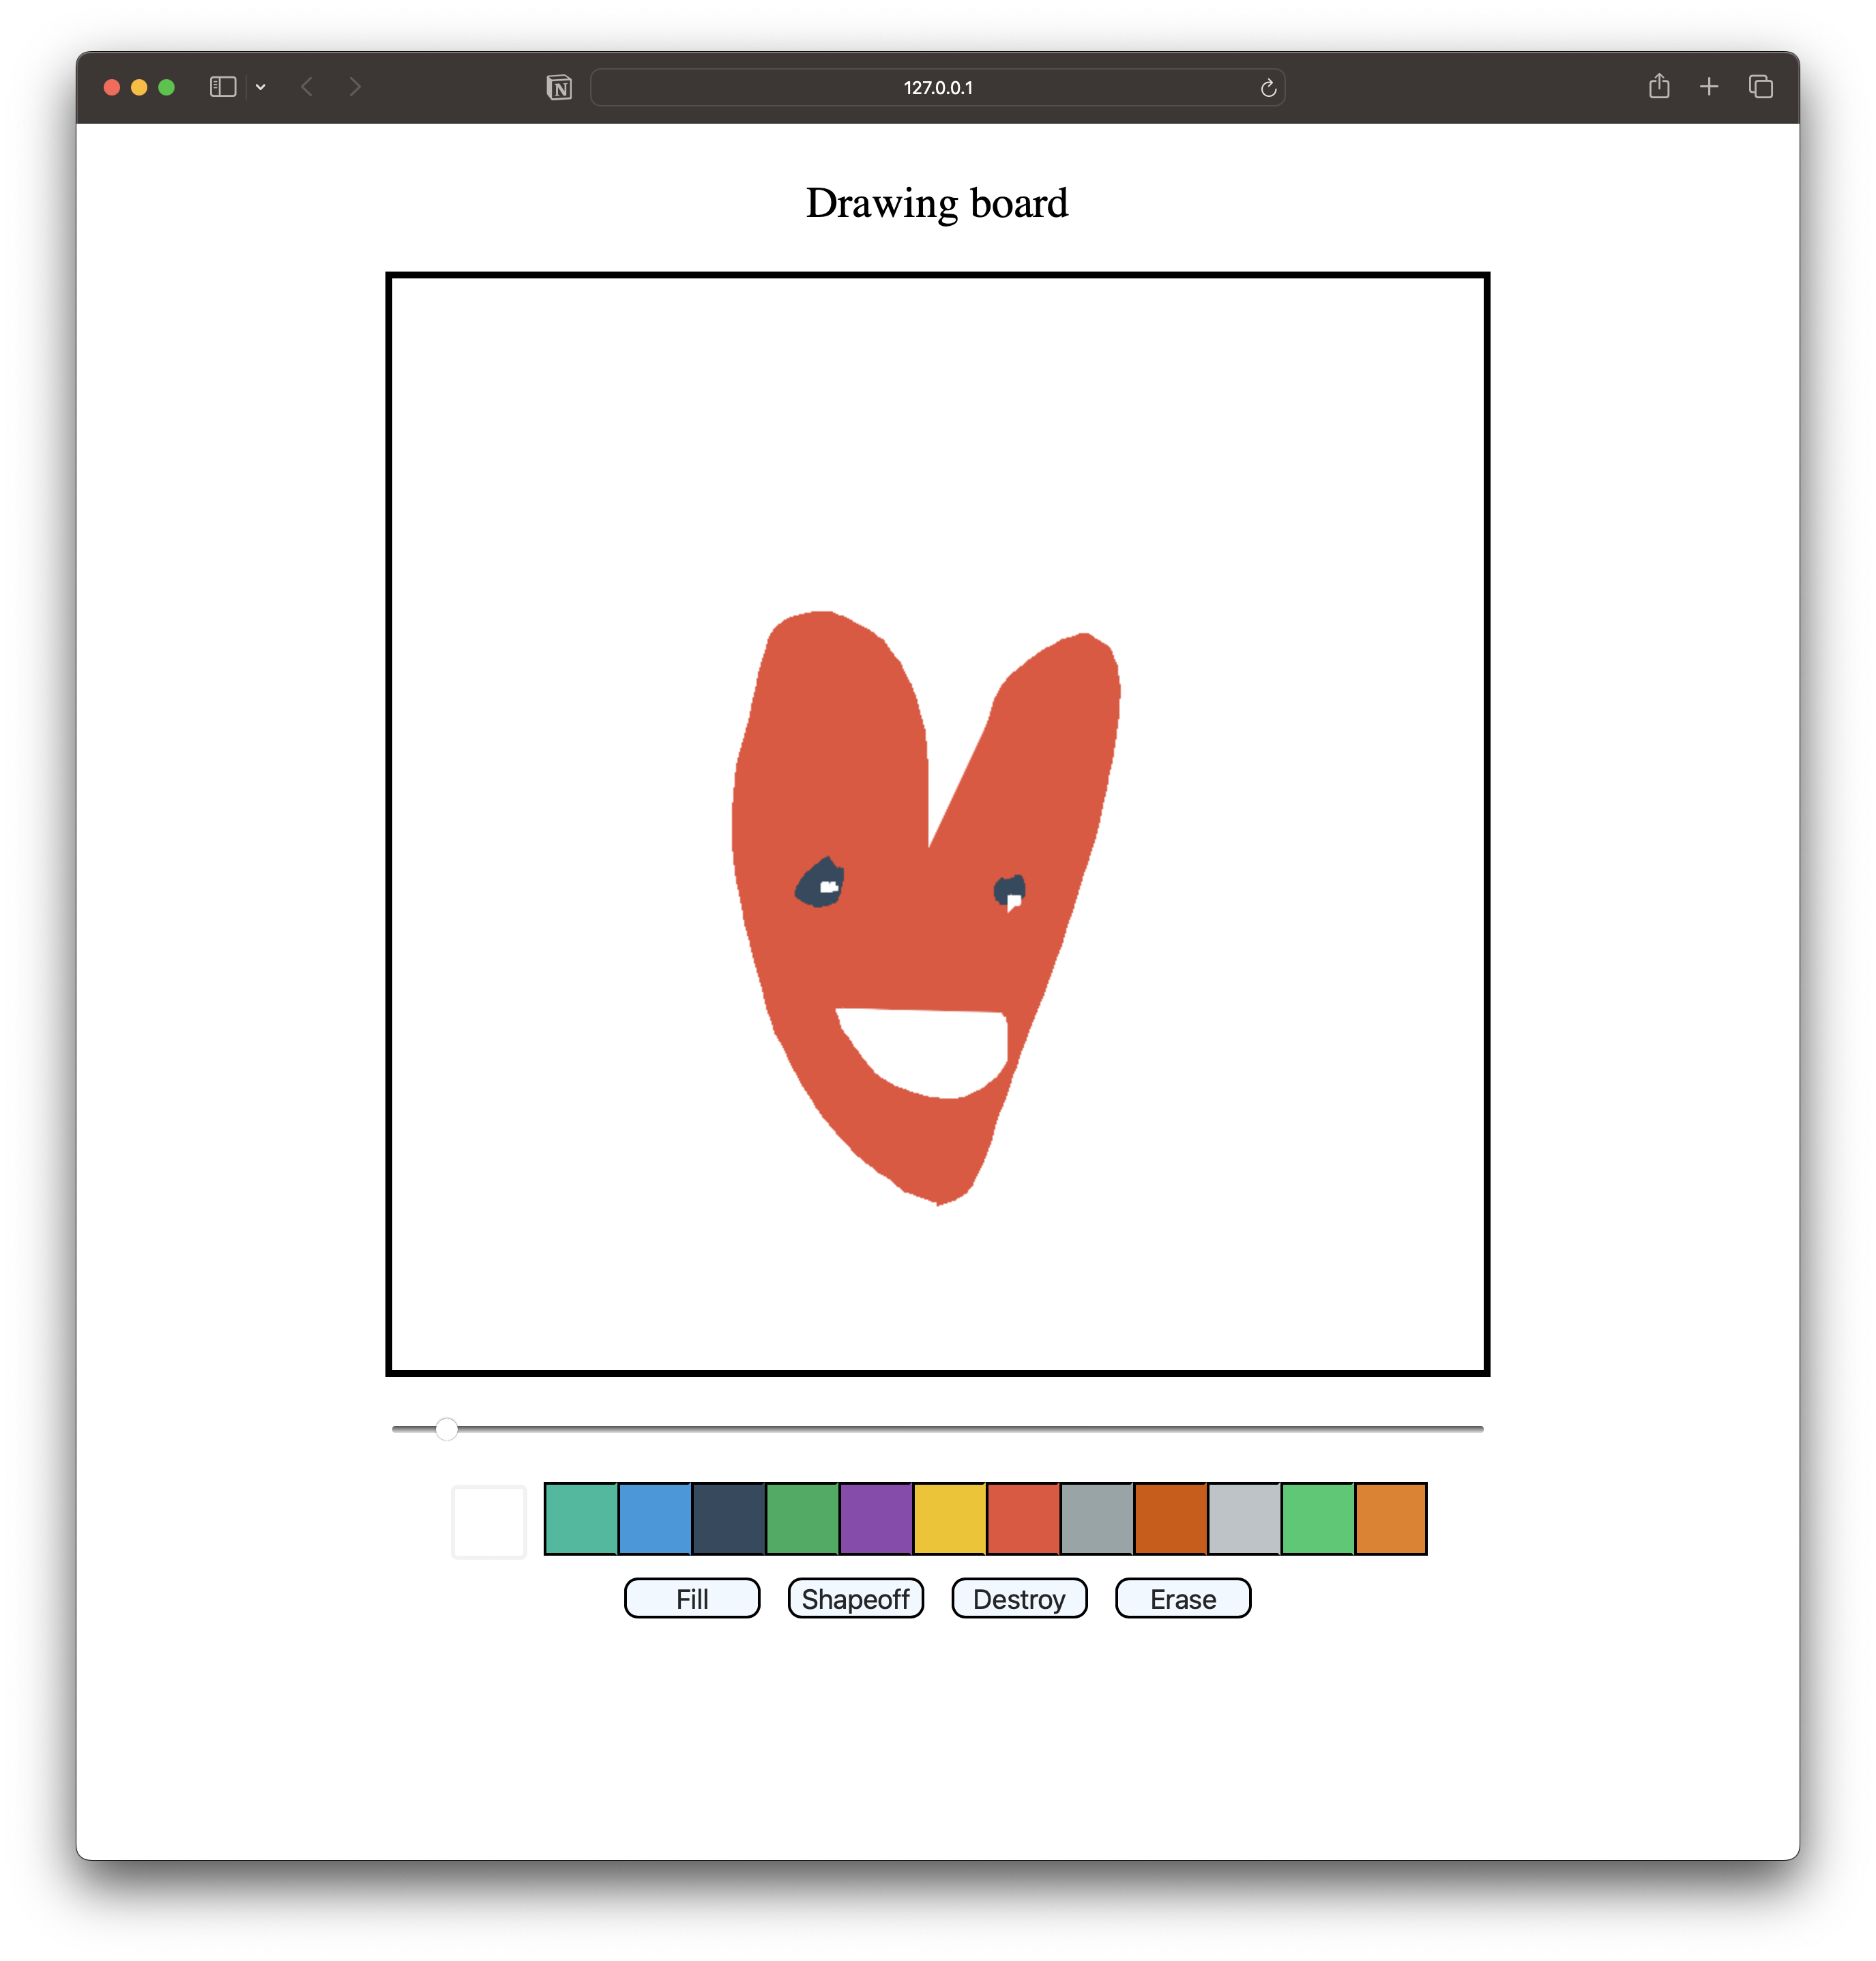1876x1961 pixels.
Task: Pick the purple color swatch
Action: pos(875,1518)
